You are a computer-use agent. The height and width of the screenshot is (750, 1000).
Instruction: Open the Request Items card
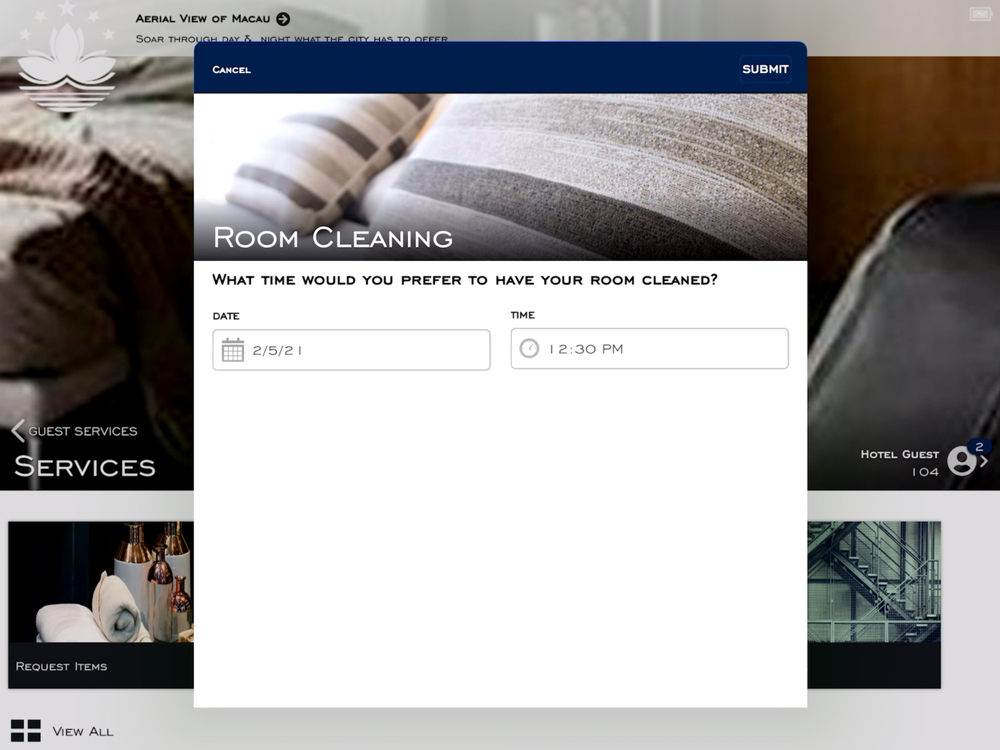(x=101, y=605)
